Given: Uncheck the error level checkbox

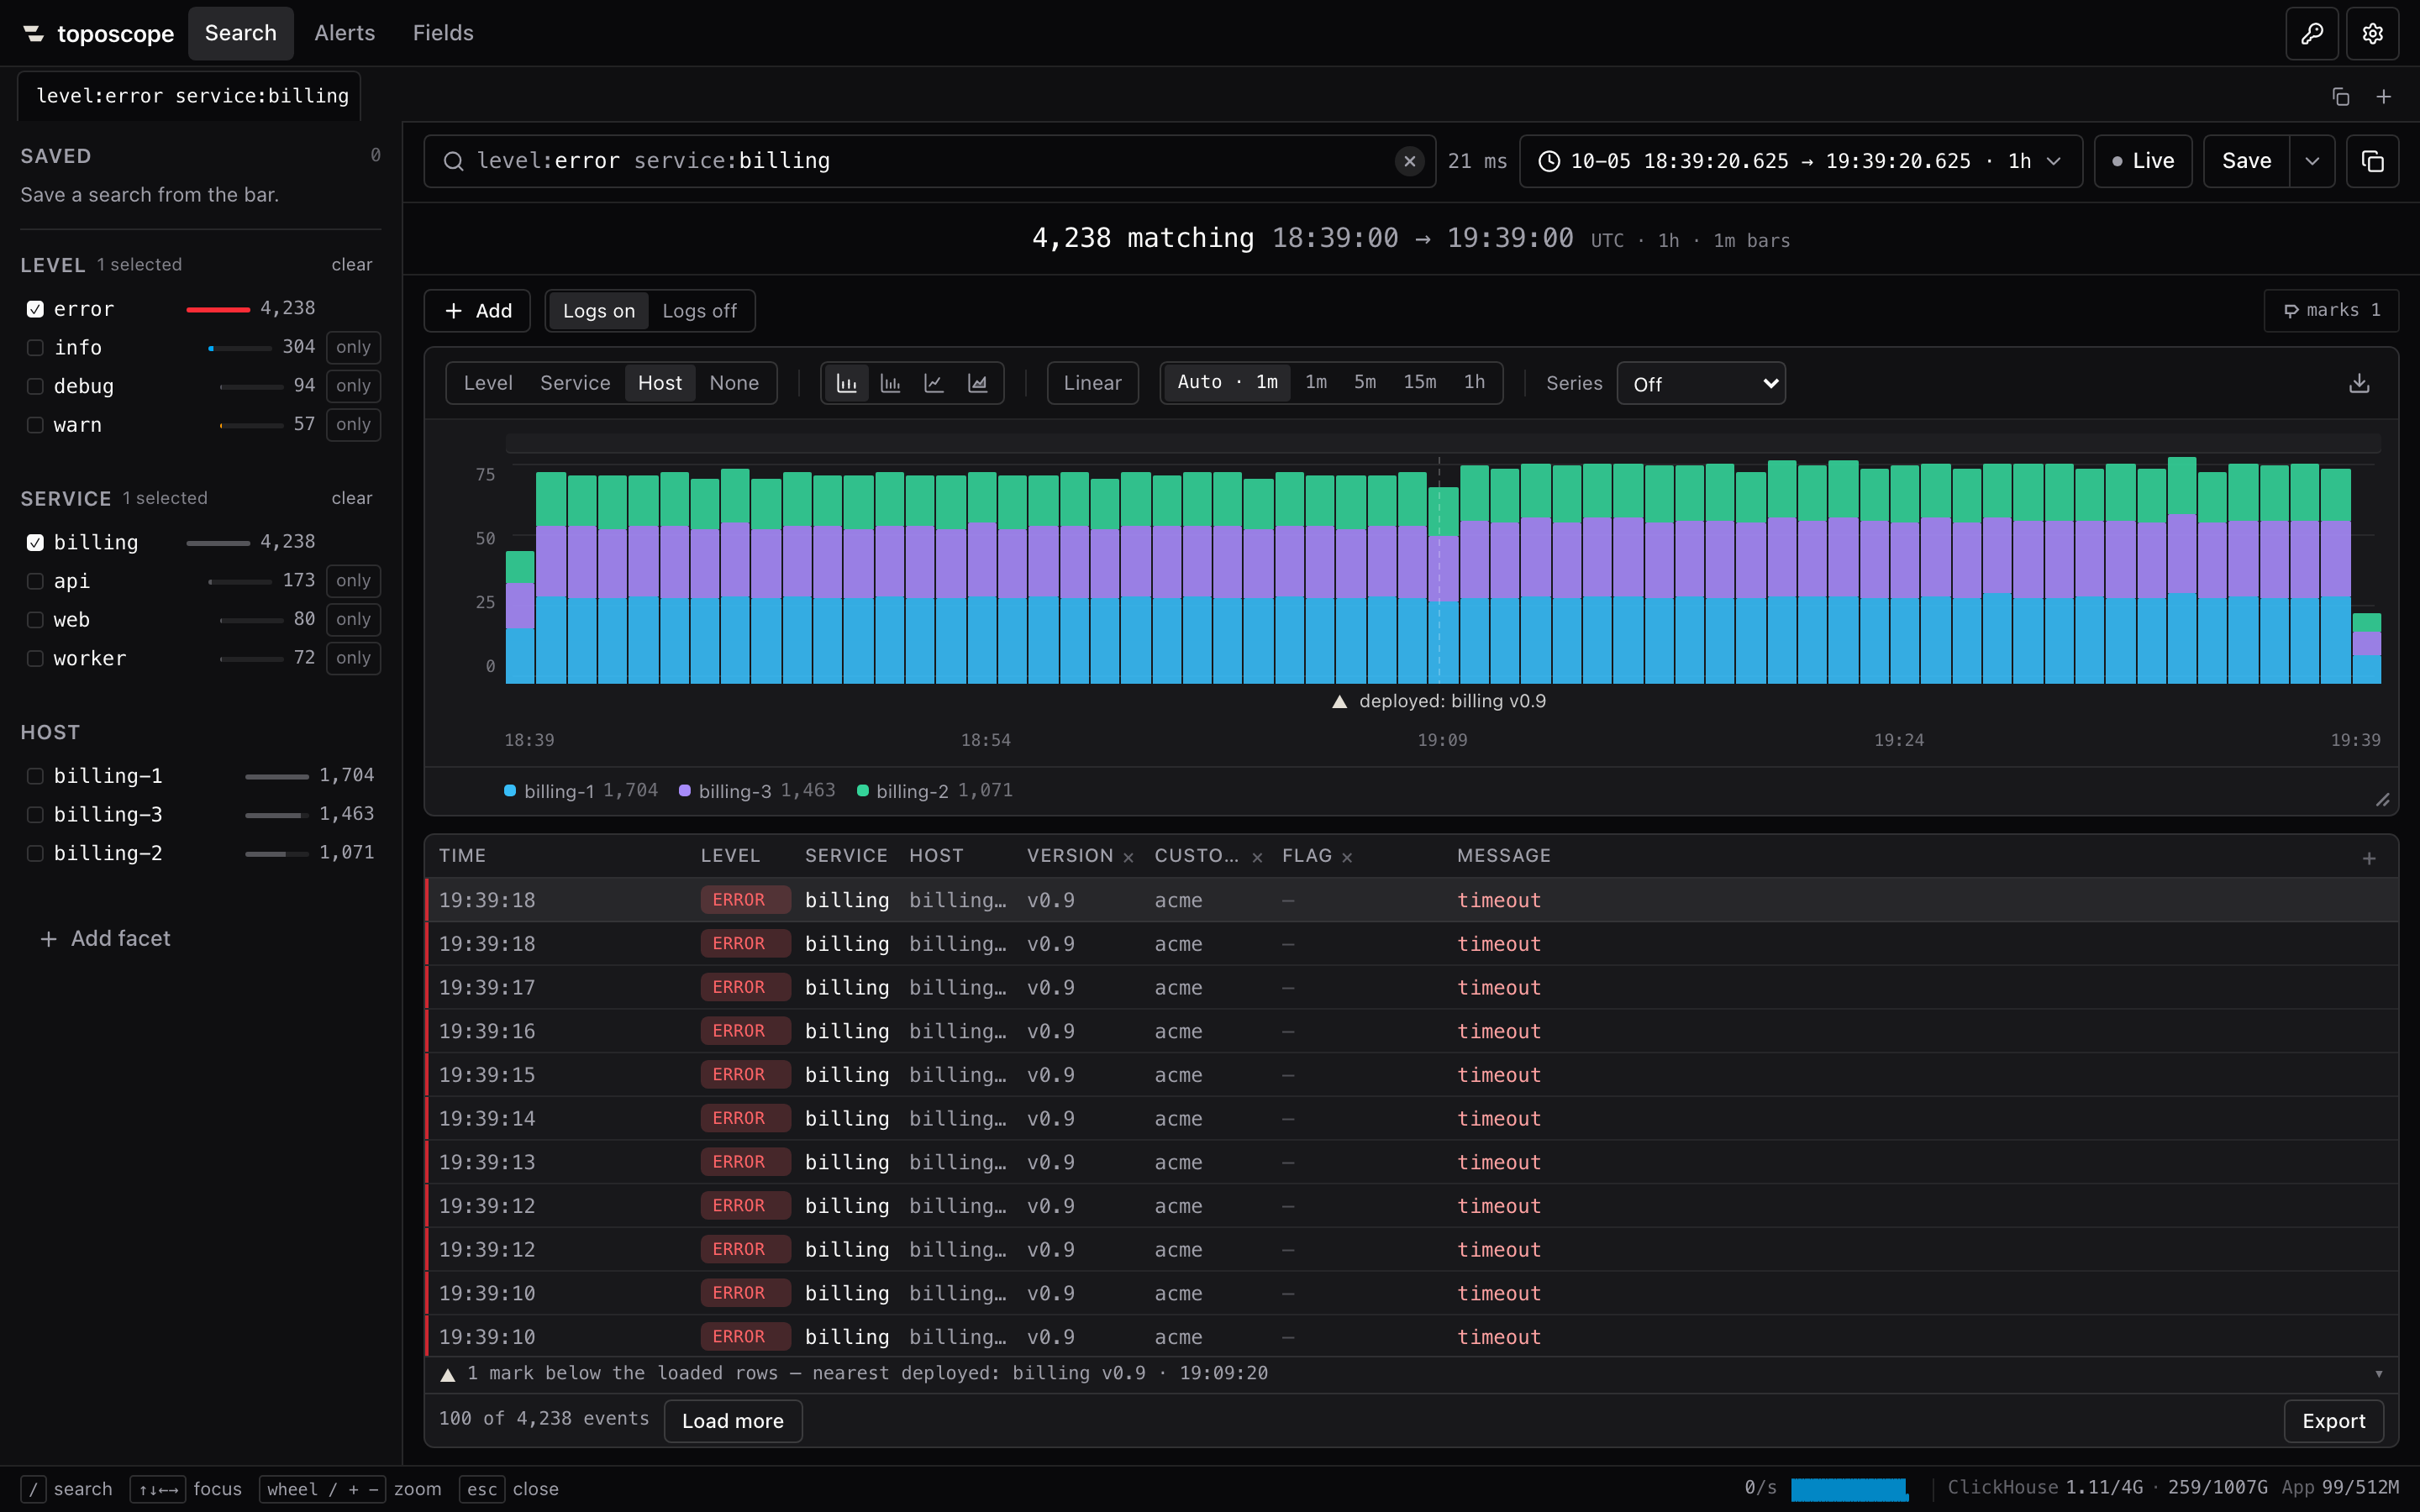Looking at the screenshot, I should [x=35, y=309].
